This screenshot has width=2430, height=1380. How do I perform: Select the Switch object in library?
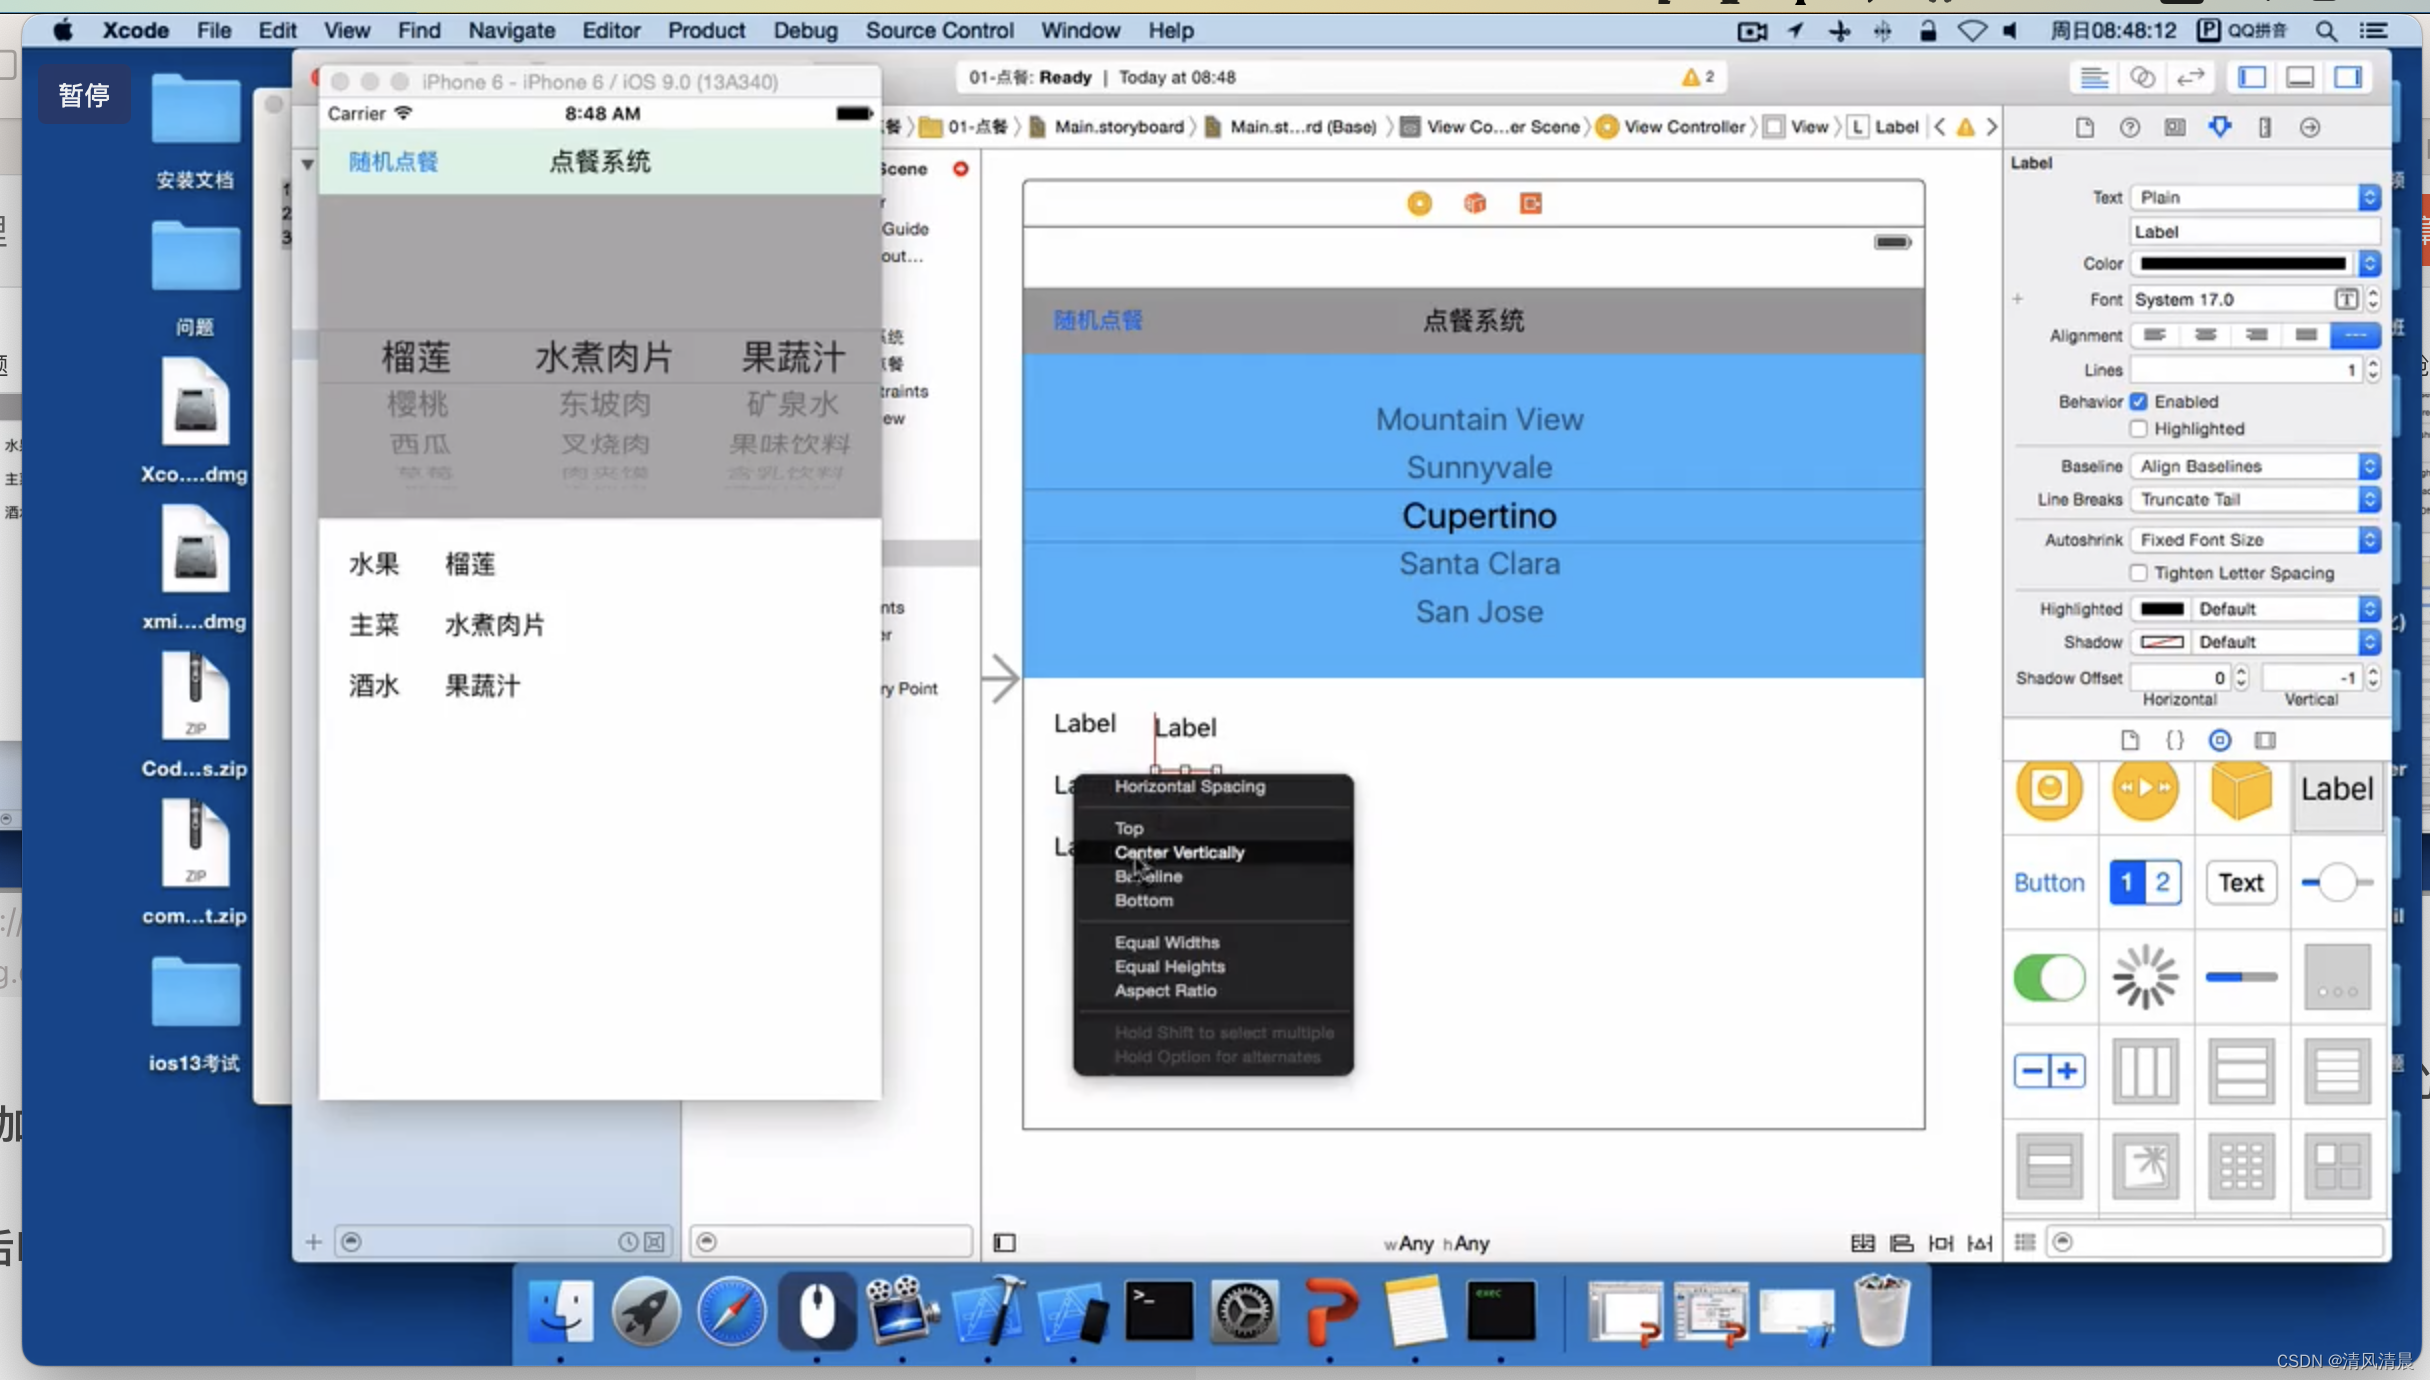click(2049, 977)
